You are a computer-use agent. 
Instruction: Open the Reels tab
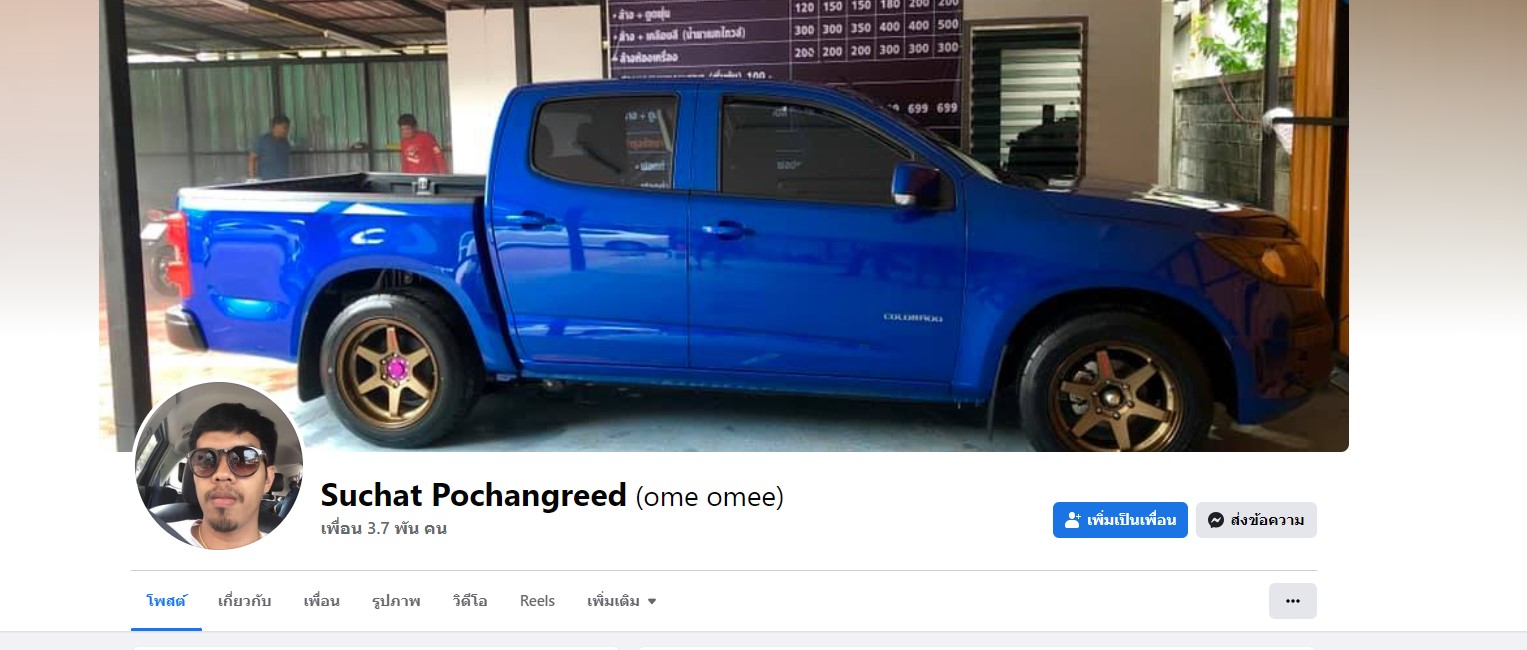pyautogui.click(x=537, y=601)
